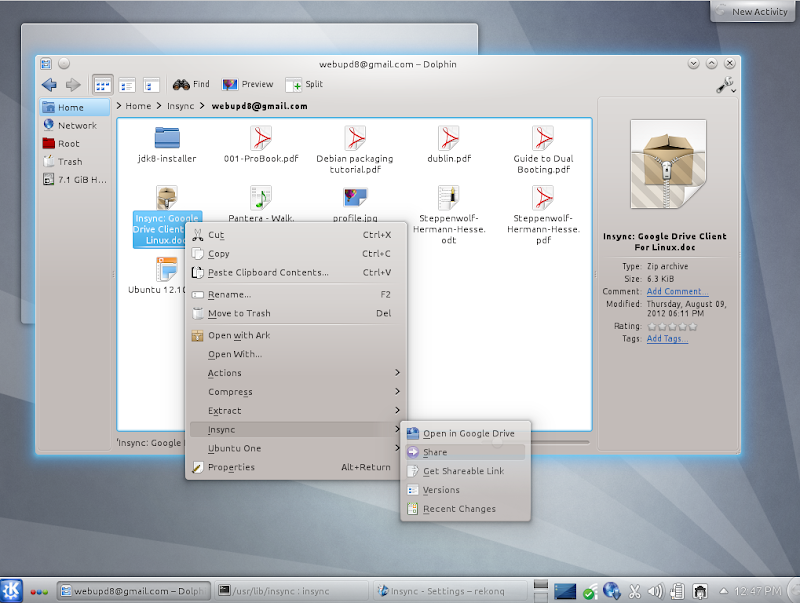Set rating using the star row
Image resolution: width=800 pixels, height=603 pixels.
[x=672, y=326]
